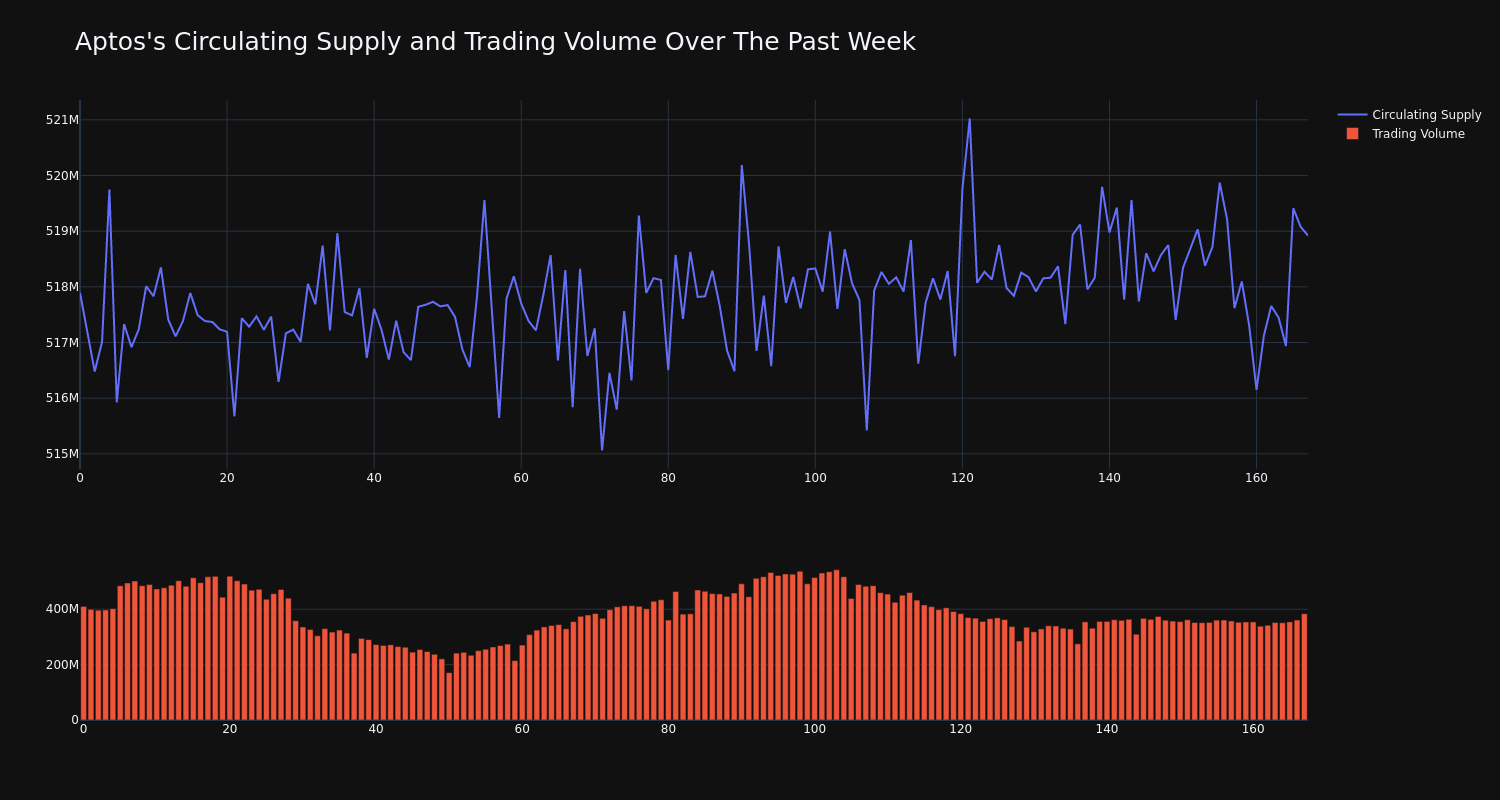Click the supply spike above 520M near 90

point(741,166)
